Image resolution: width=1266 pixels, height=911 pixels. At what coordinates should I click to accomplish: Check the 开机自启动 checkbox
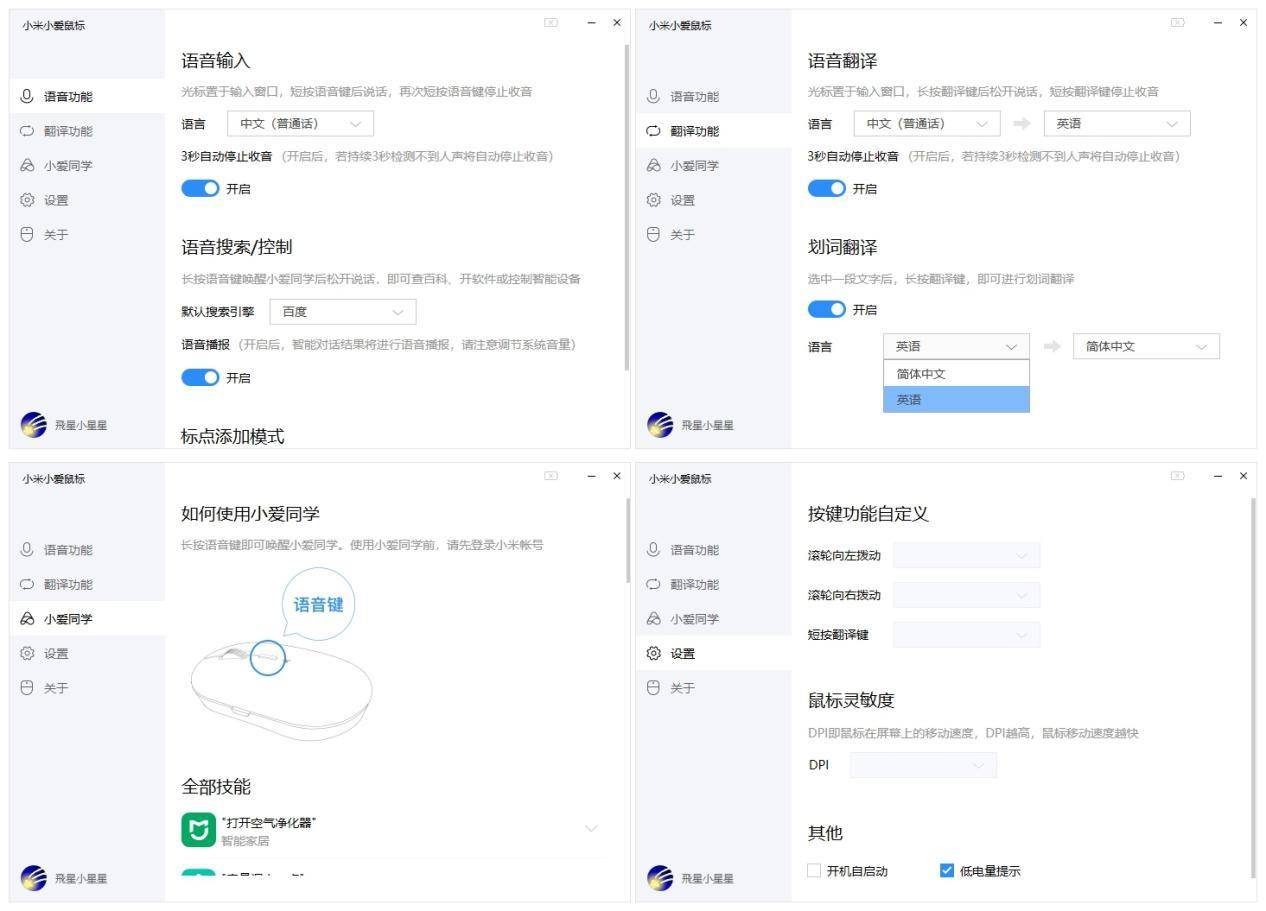(814, 870)
